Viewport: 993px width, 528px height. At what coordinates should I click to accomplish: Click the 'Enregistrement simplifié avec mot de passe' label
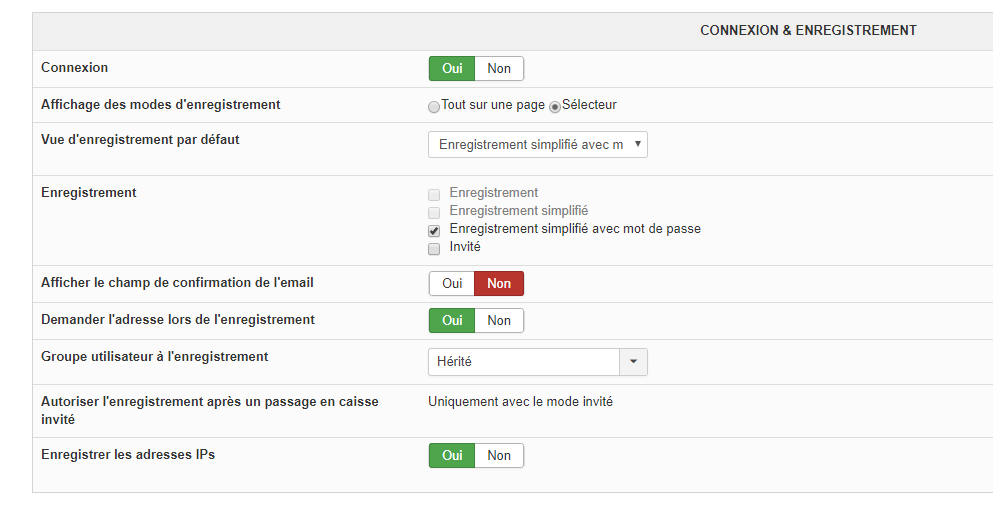point(575,229)
